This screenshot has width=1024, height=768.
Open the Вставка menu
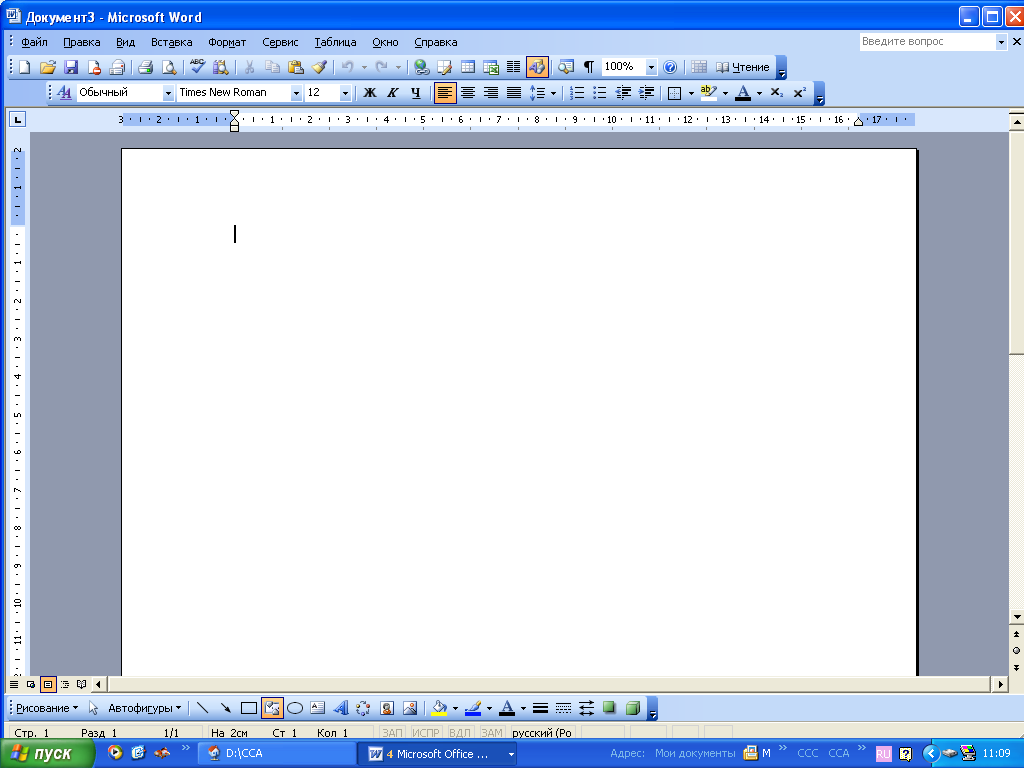point(172,42)
